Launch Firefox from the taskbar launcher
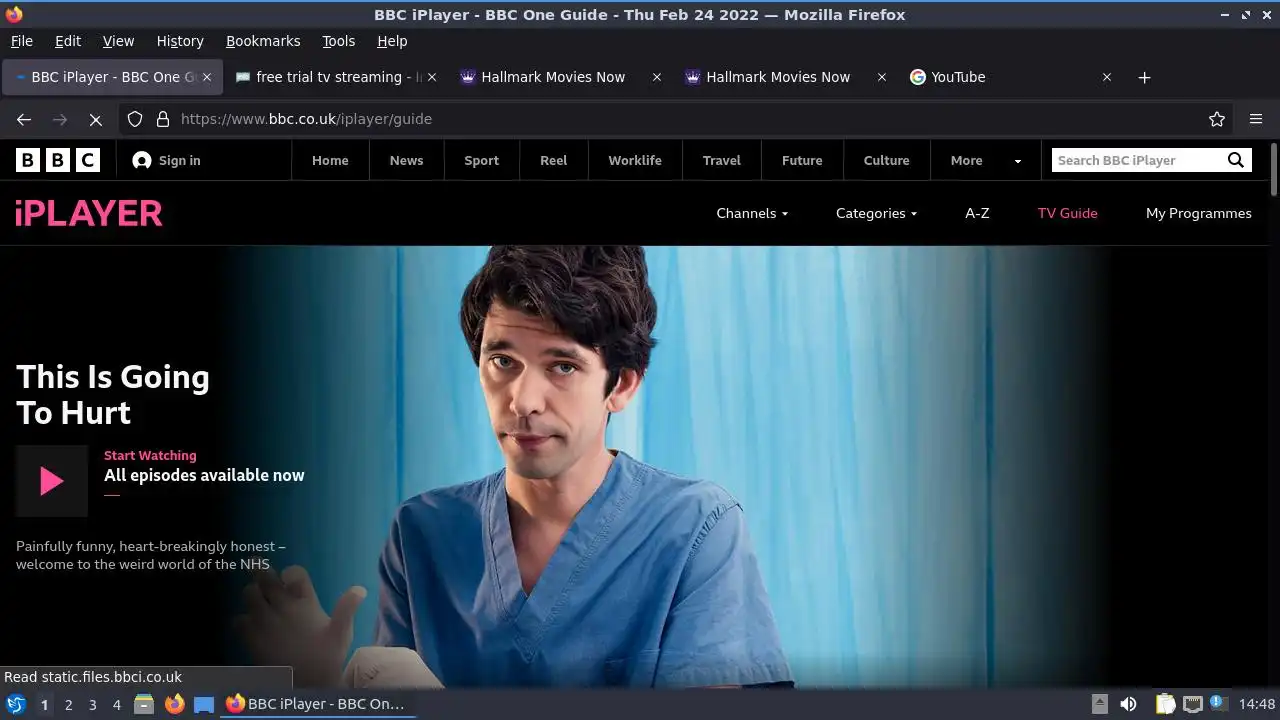Screen dimensions: 1280x720 [174, 704]
